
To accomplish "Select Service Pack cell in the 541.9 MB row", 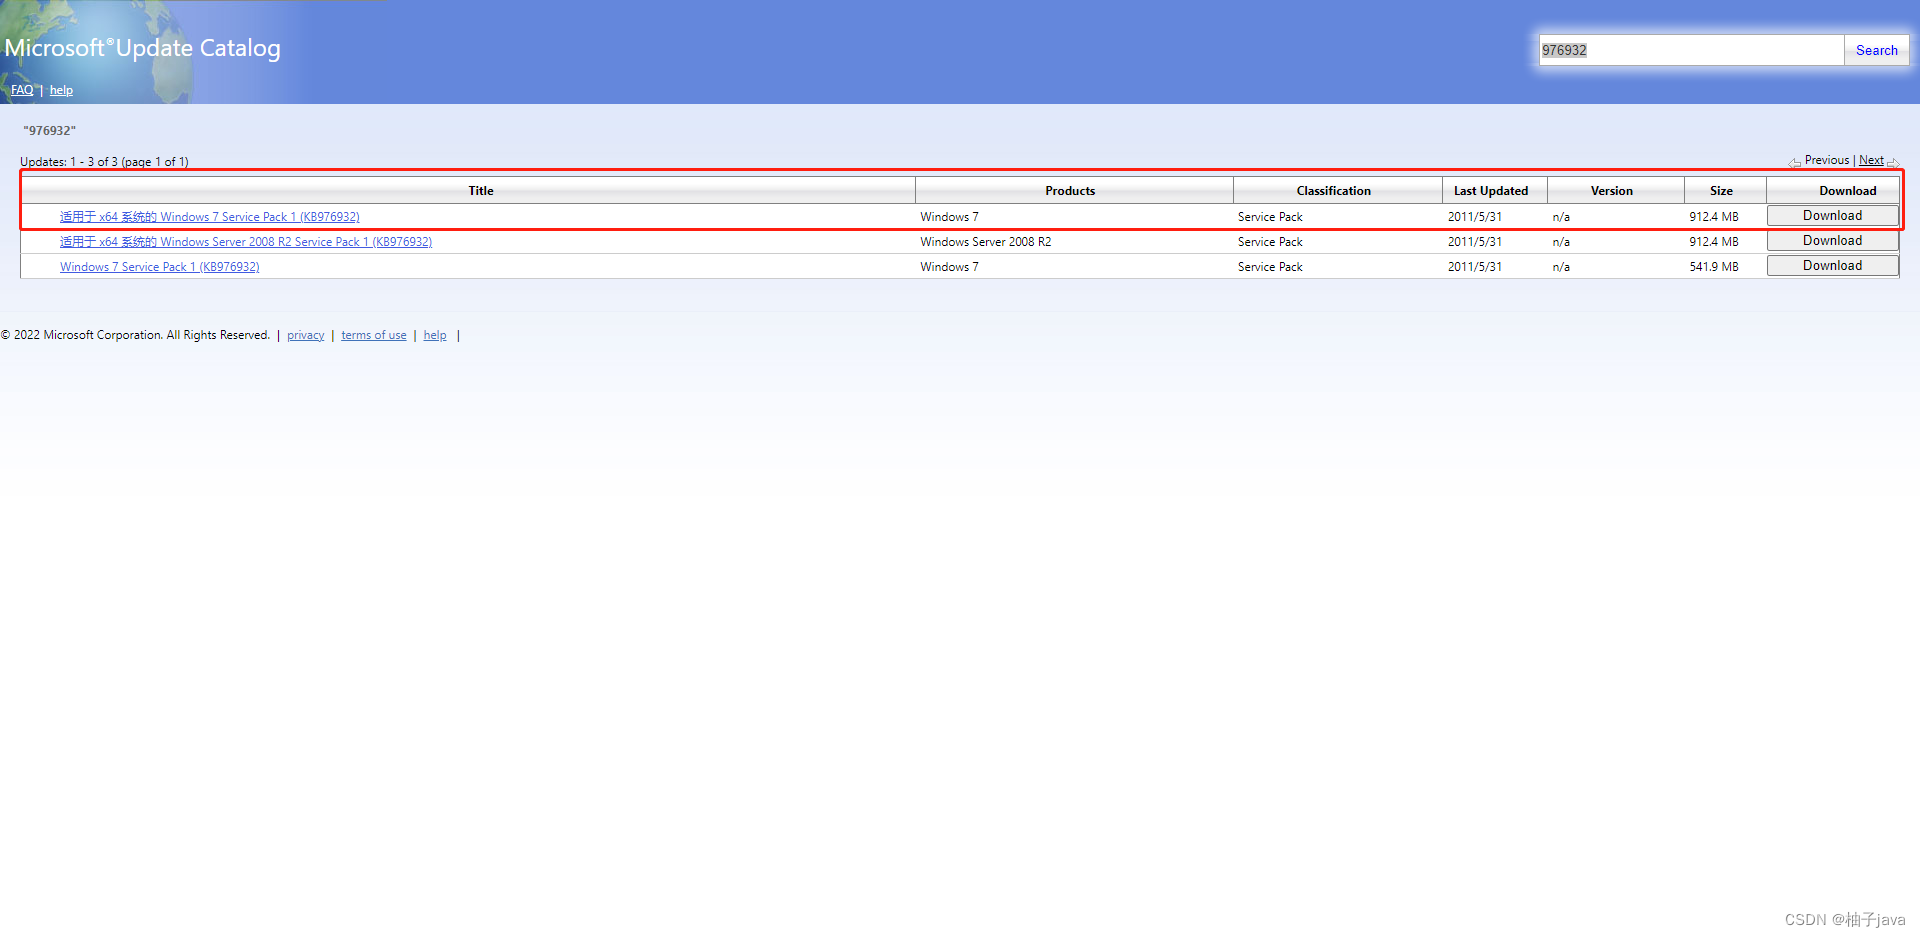I will click(1270, 267).
